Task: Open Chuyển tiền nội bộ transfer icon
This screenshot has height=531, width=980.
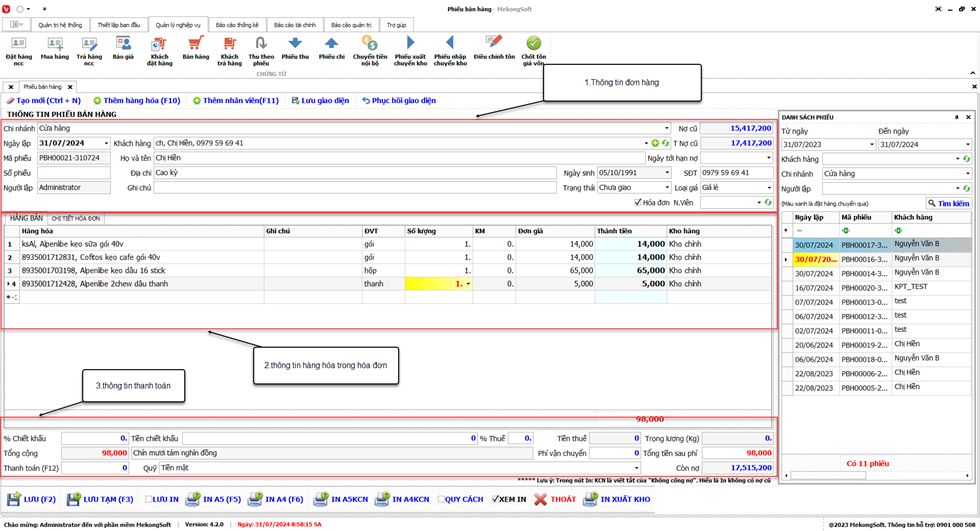Action: coord(369,48)
